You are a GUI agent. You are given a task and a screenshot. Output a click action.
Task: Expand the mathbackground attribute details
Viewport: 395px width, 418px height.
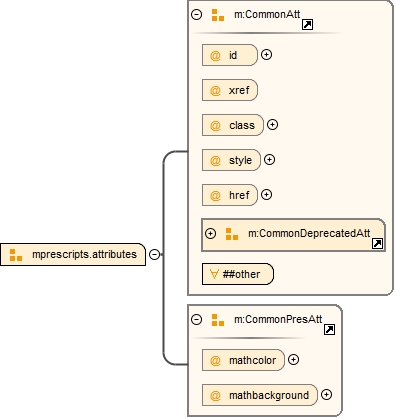click(x=326, y=395)
